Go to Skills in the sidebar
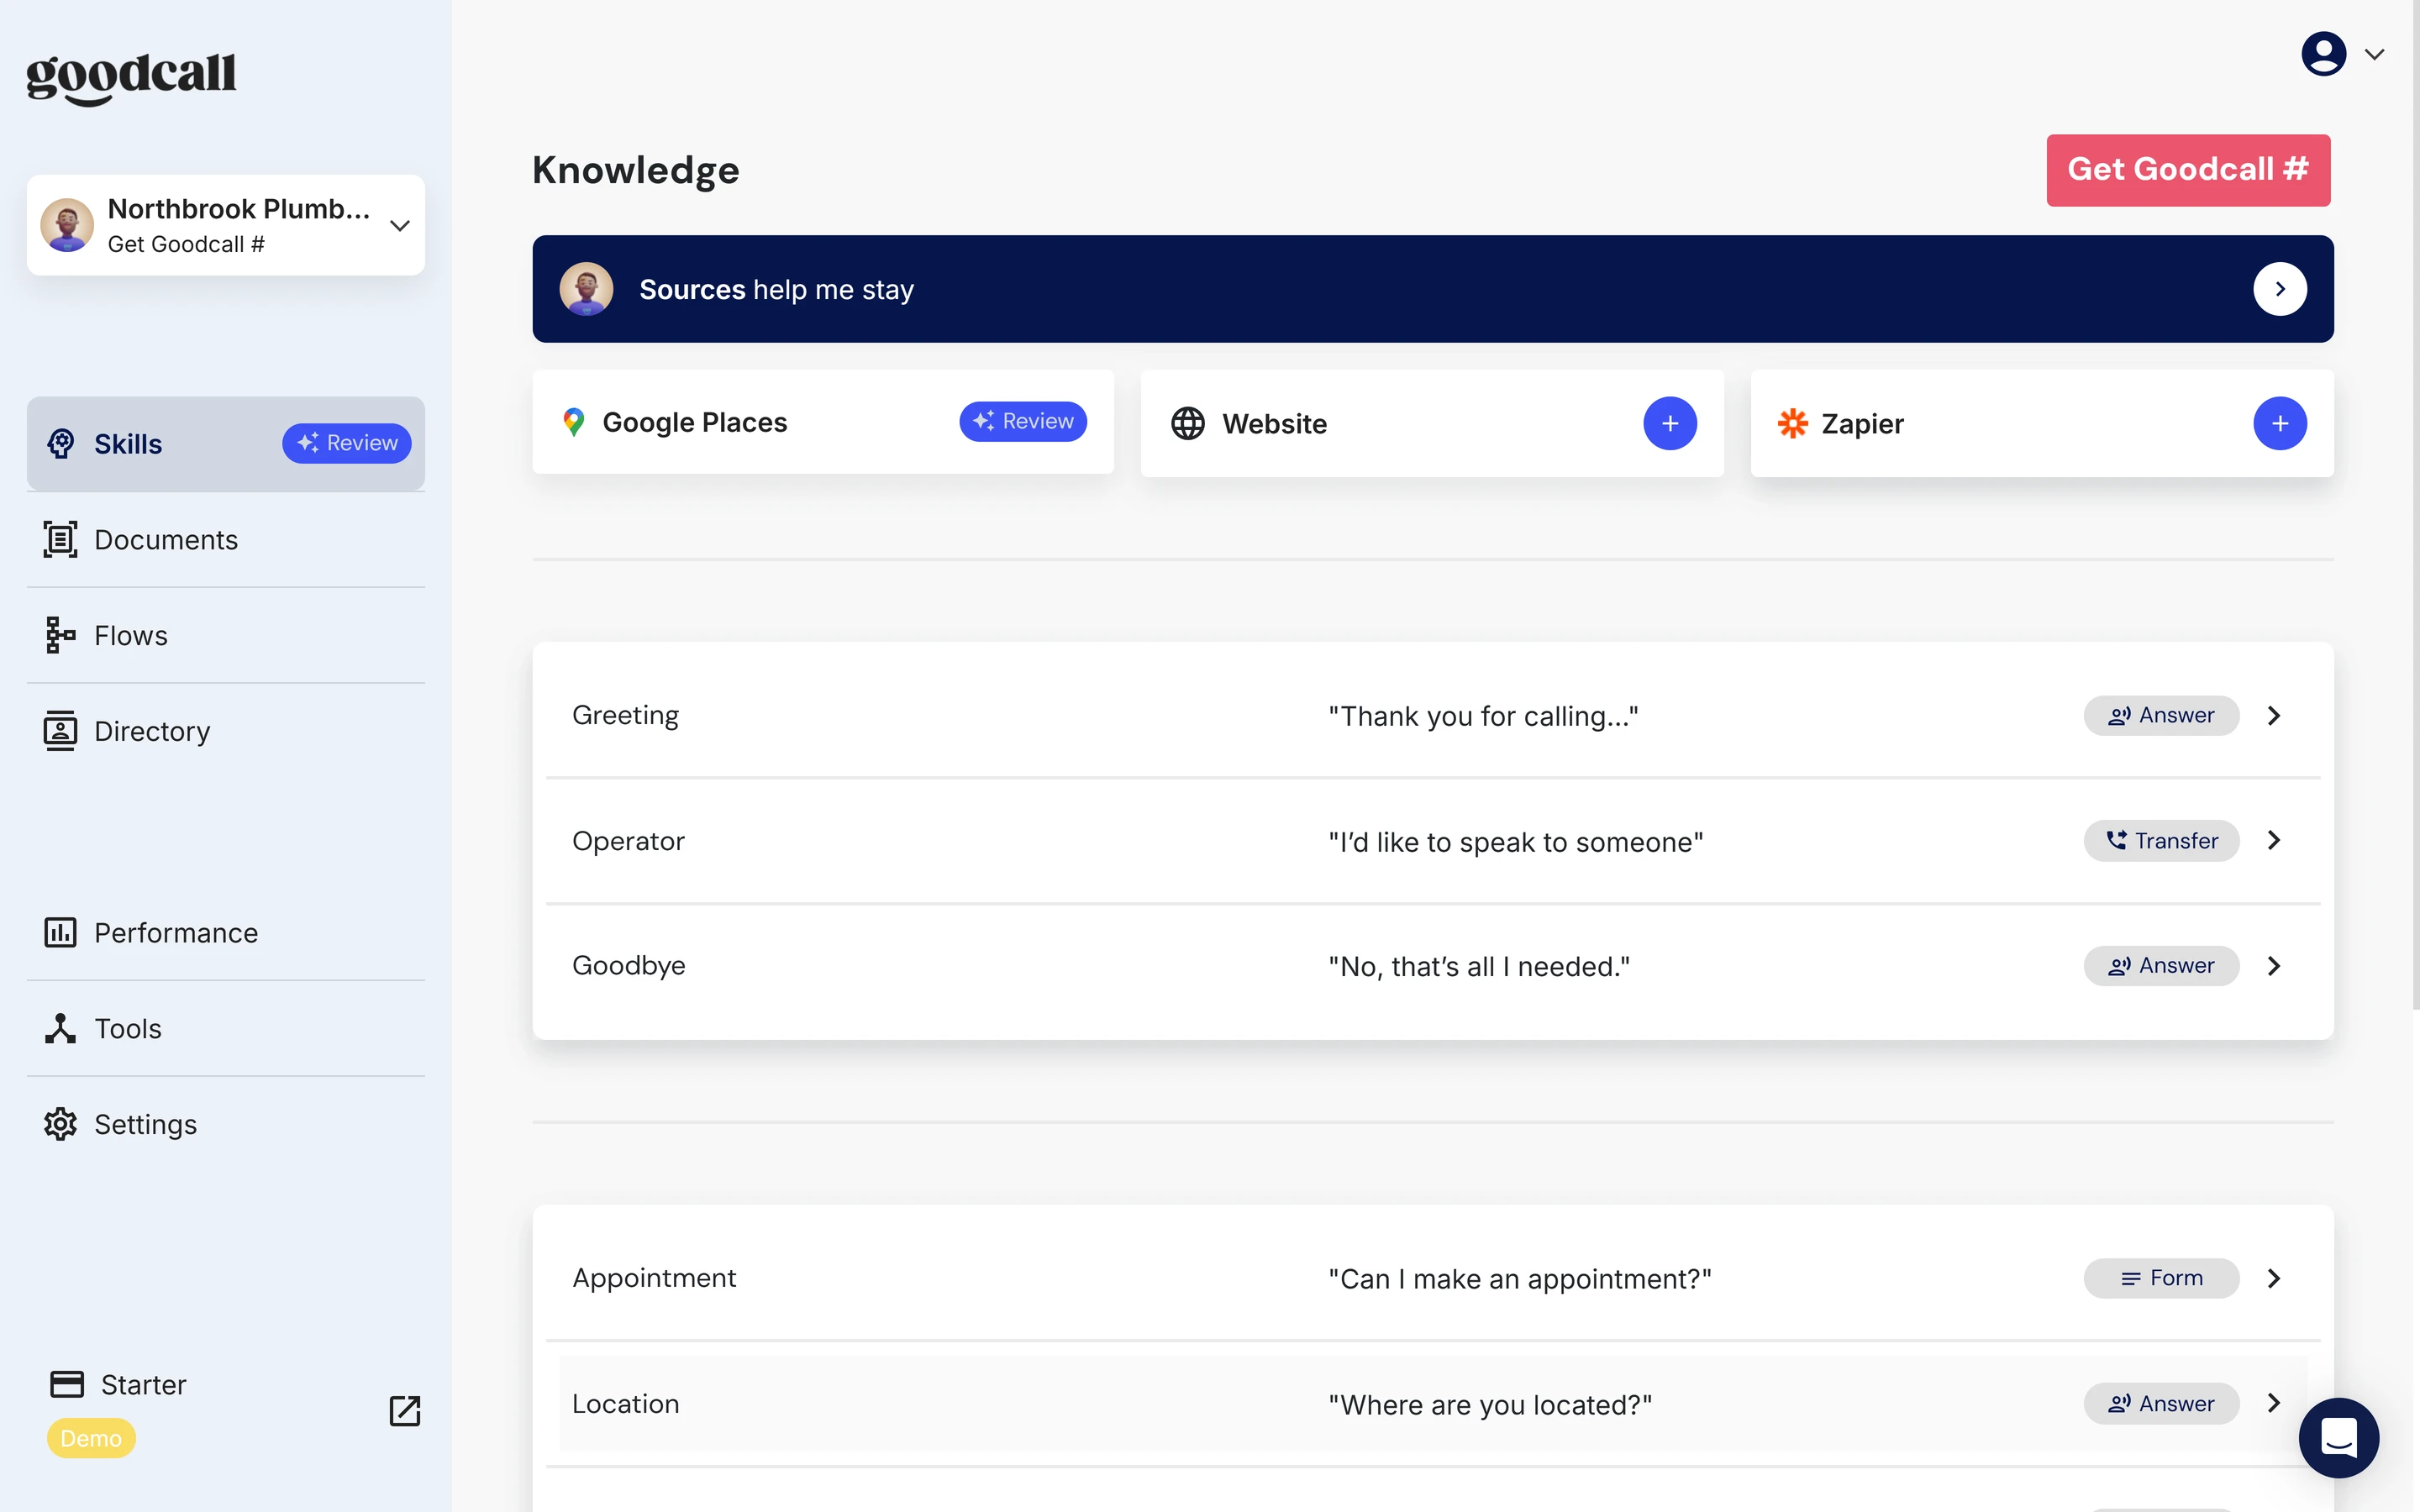Screen dimensions: 2420x1512 click(x=226, y=443)
